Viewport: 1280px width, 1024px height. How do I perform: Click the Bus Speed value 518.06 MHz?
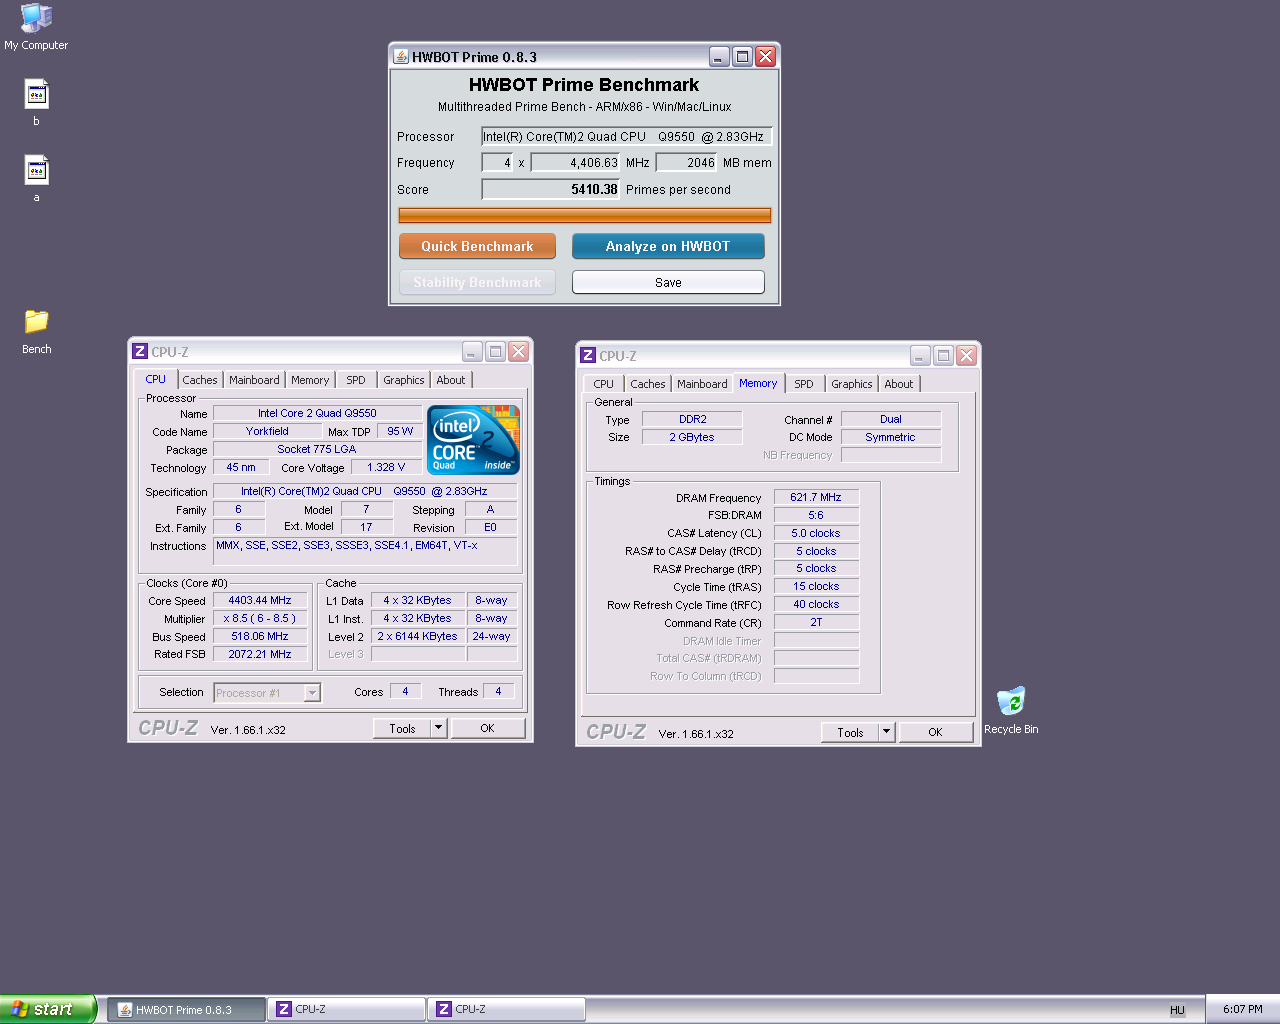tap(260, 637)
